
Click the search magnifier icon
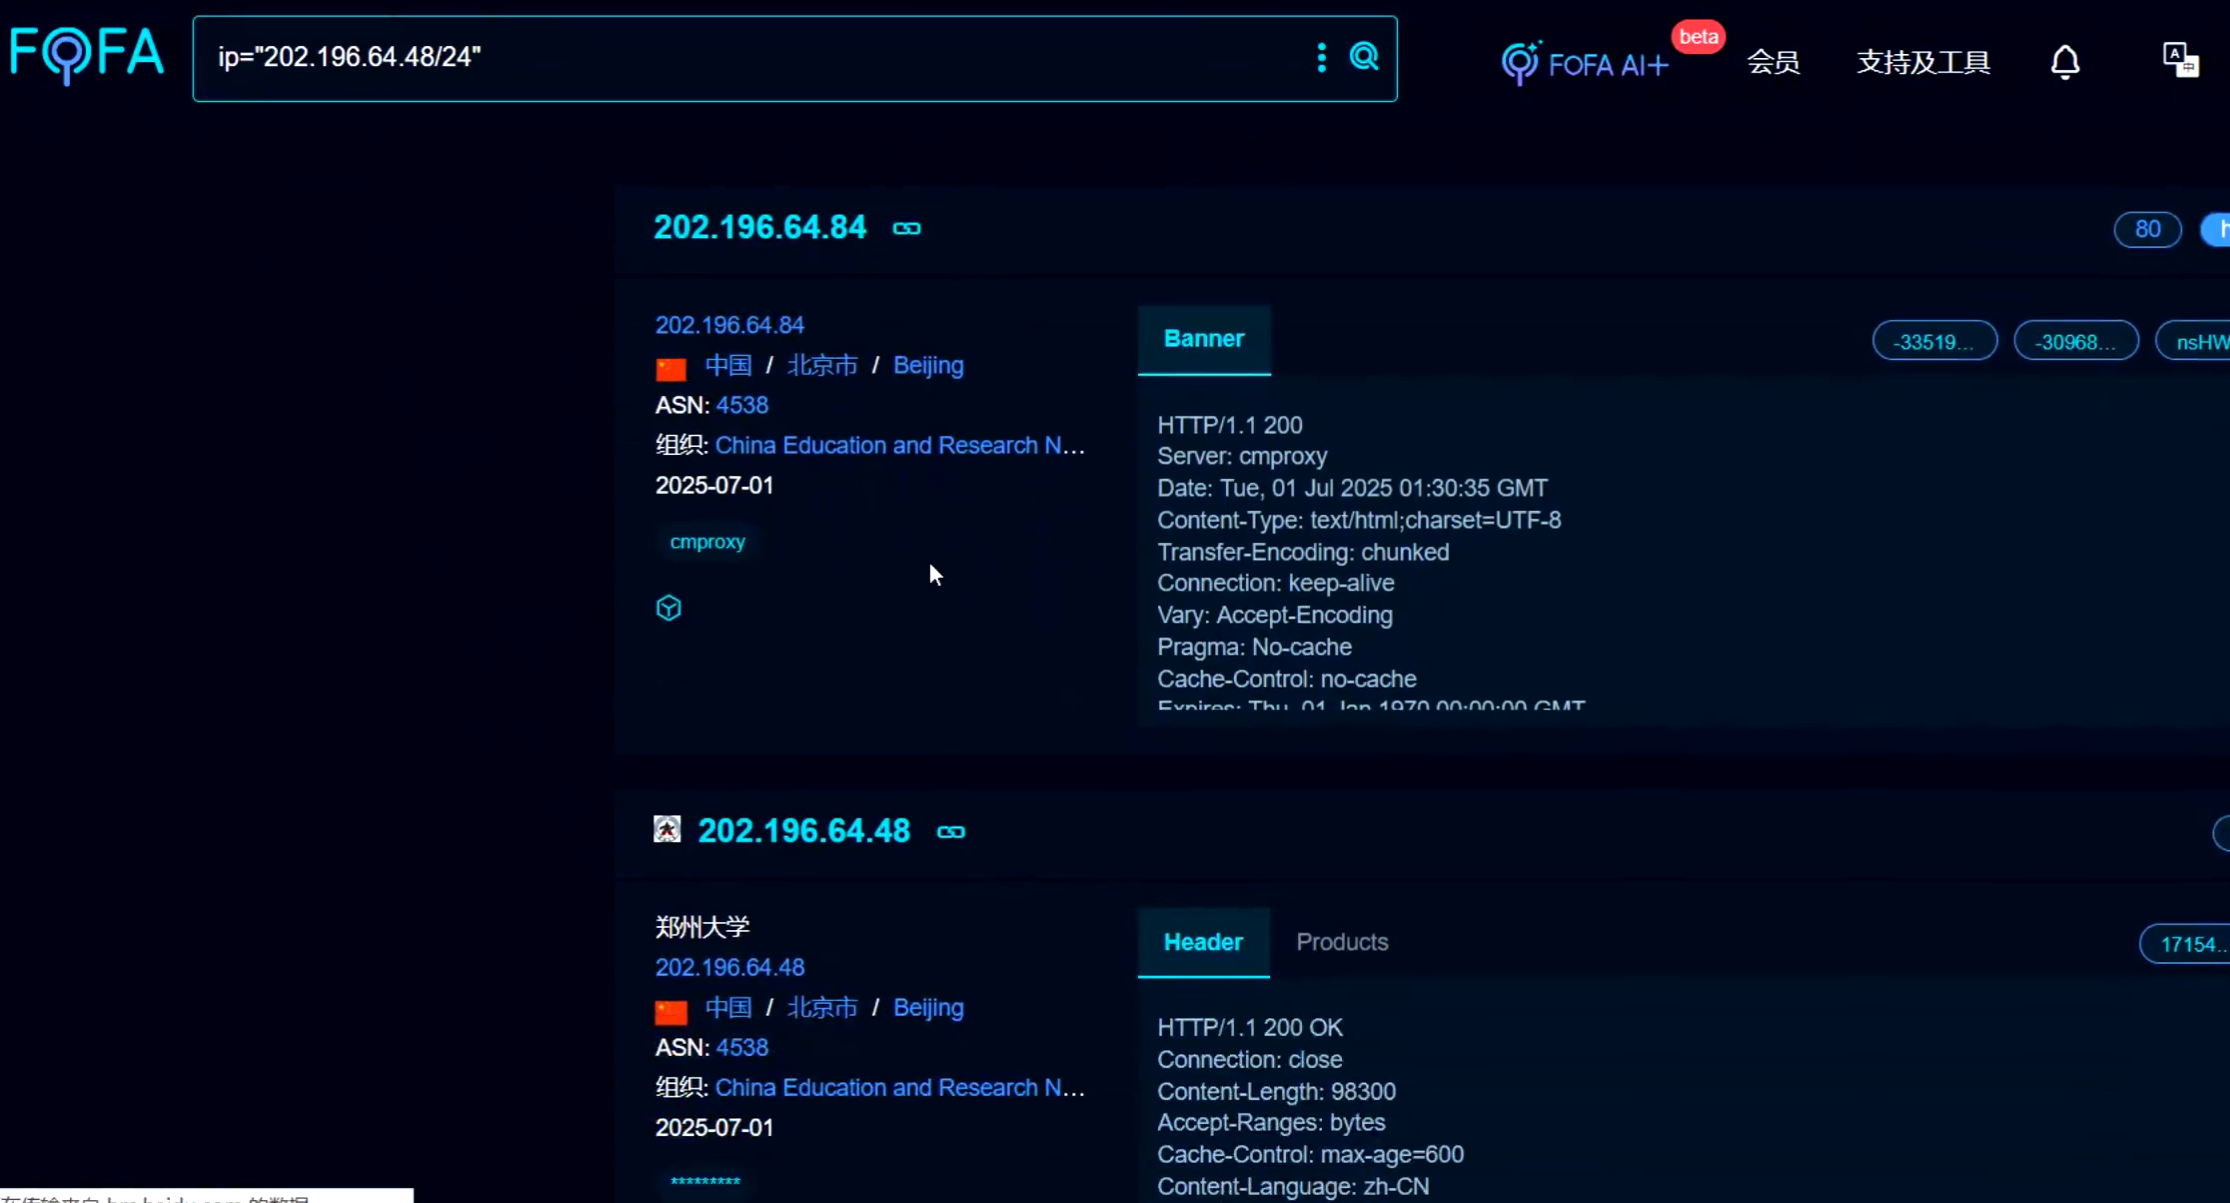[x=1364, y=57]
